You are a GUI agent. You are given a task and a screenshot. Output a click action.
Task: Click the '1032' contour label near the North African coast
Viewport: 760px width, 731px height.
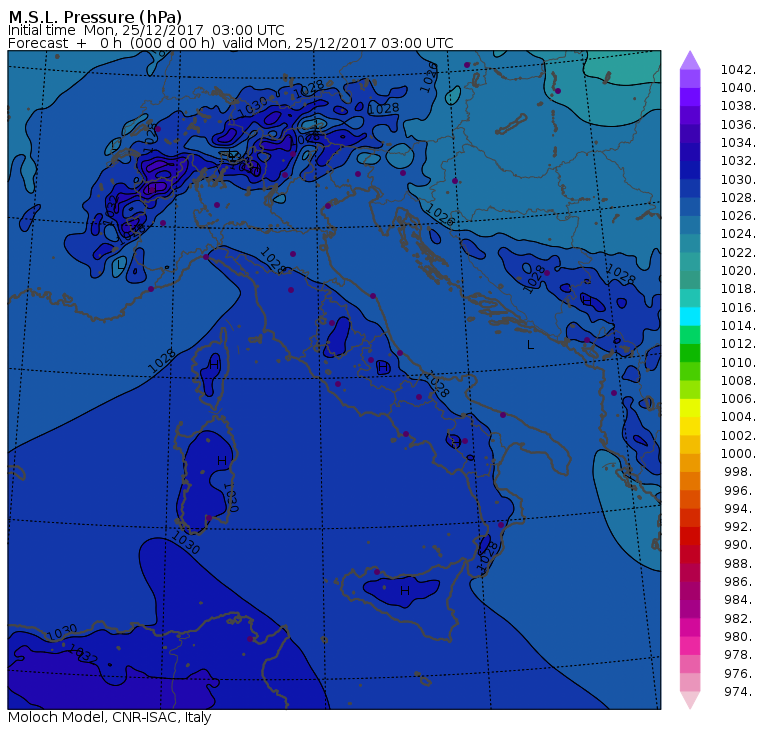click(x=83, y=653)
